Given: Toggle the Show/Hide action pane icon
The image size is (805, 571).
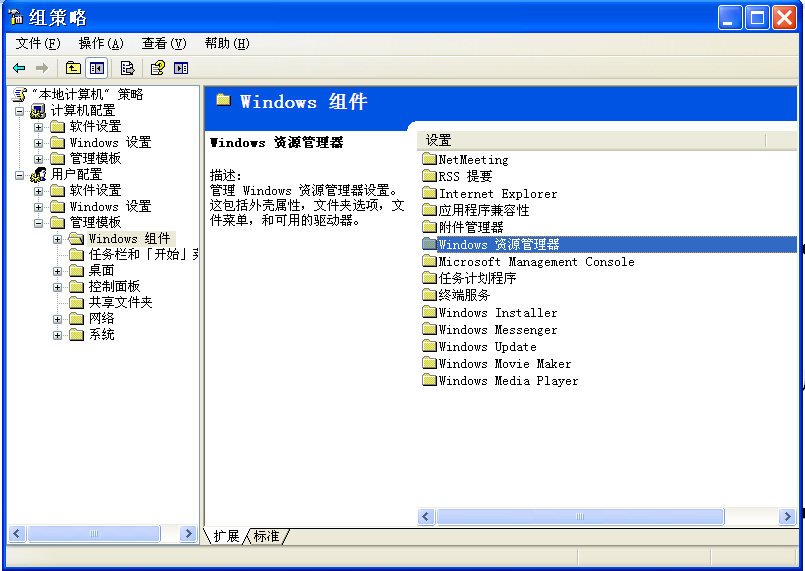Looking at the screenshot, I should [x=181, y=68].
